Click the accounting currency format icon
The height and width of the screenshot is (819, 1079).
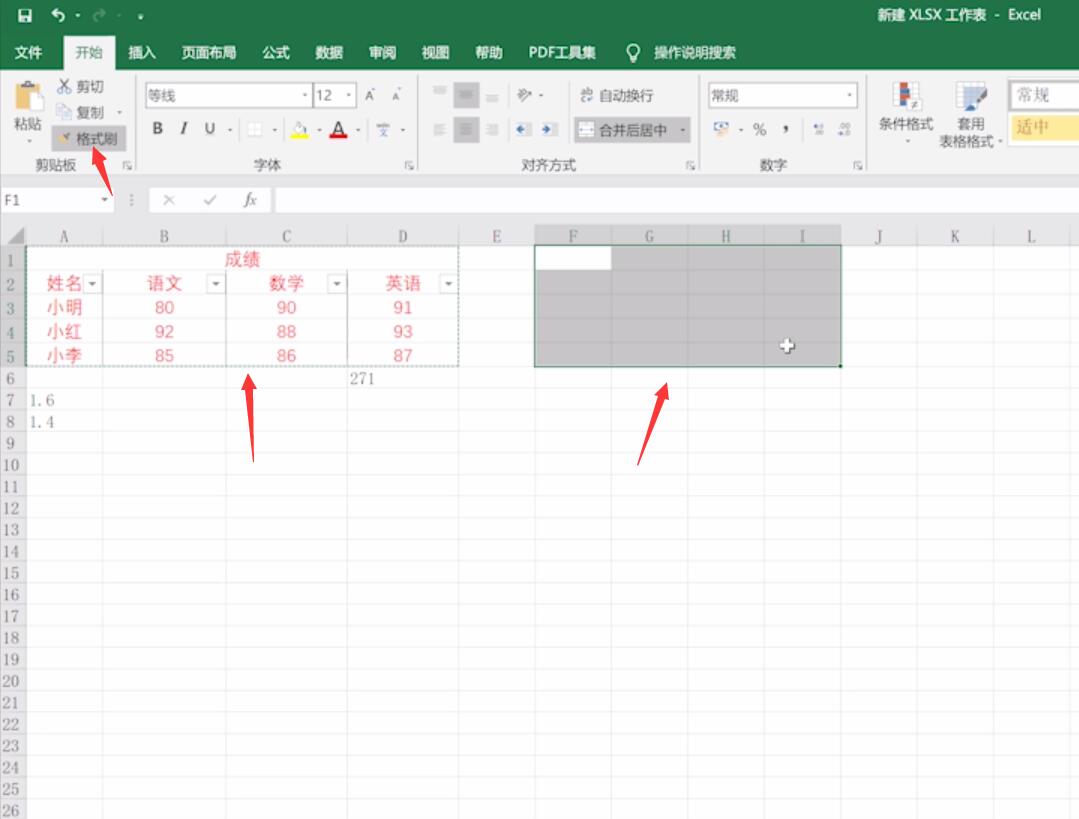tap(720, 129)
